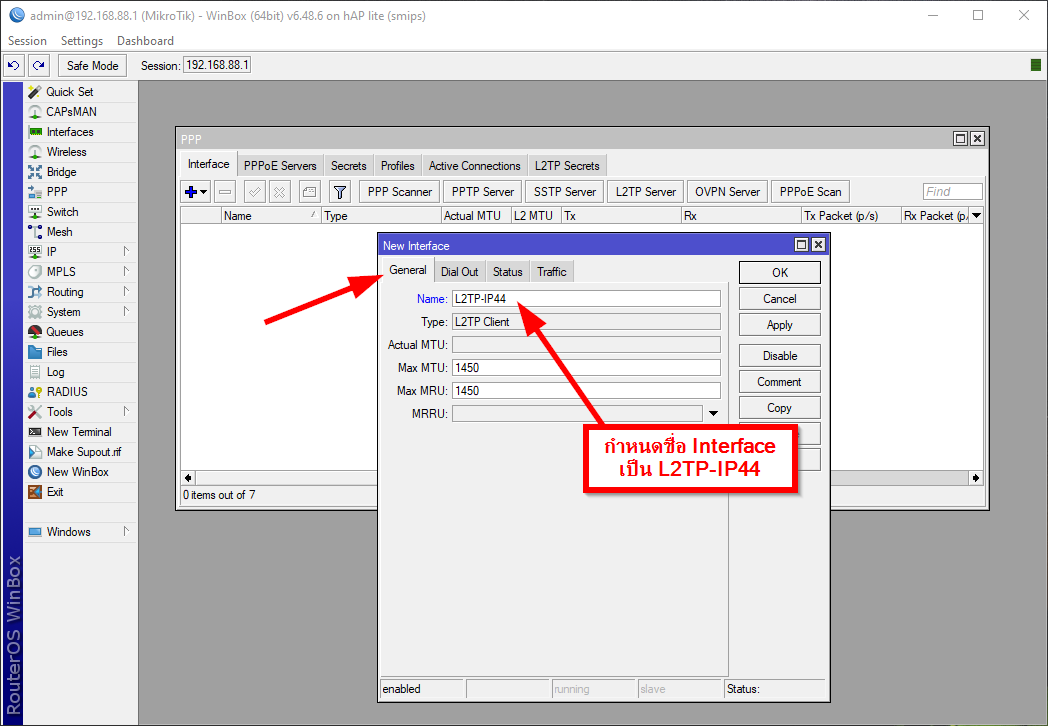Screen dimensions: 1048x726
Task: Click the OVPN Server button
Action: [x=727, y=192]
